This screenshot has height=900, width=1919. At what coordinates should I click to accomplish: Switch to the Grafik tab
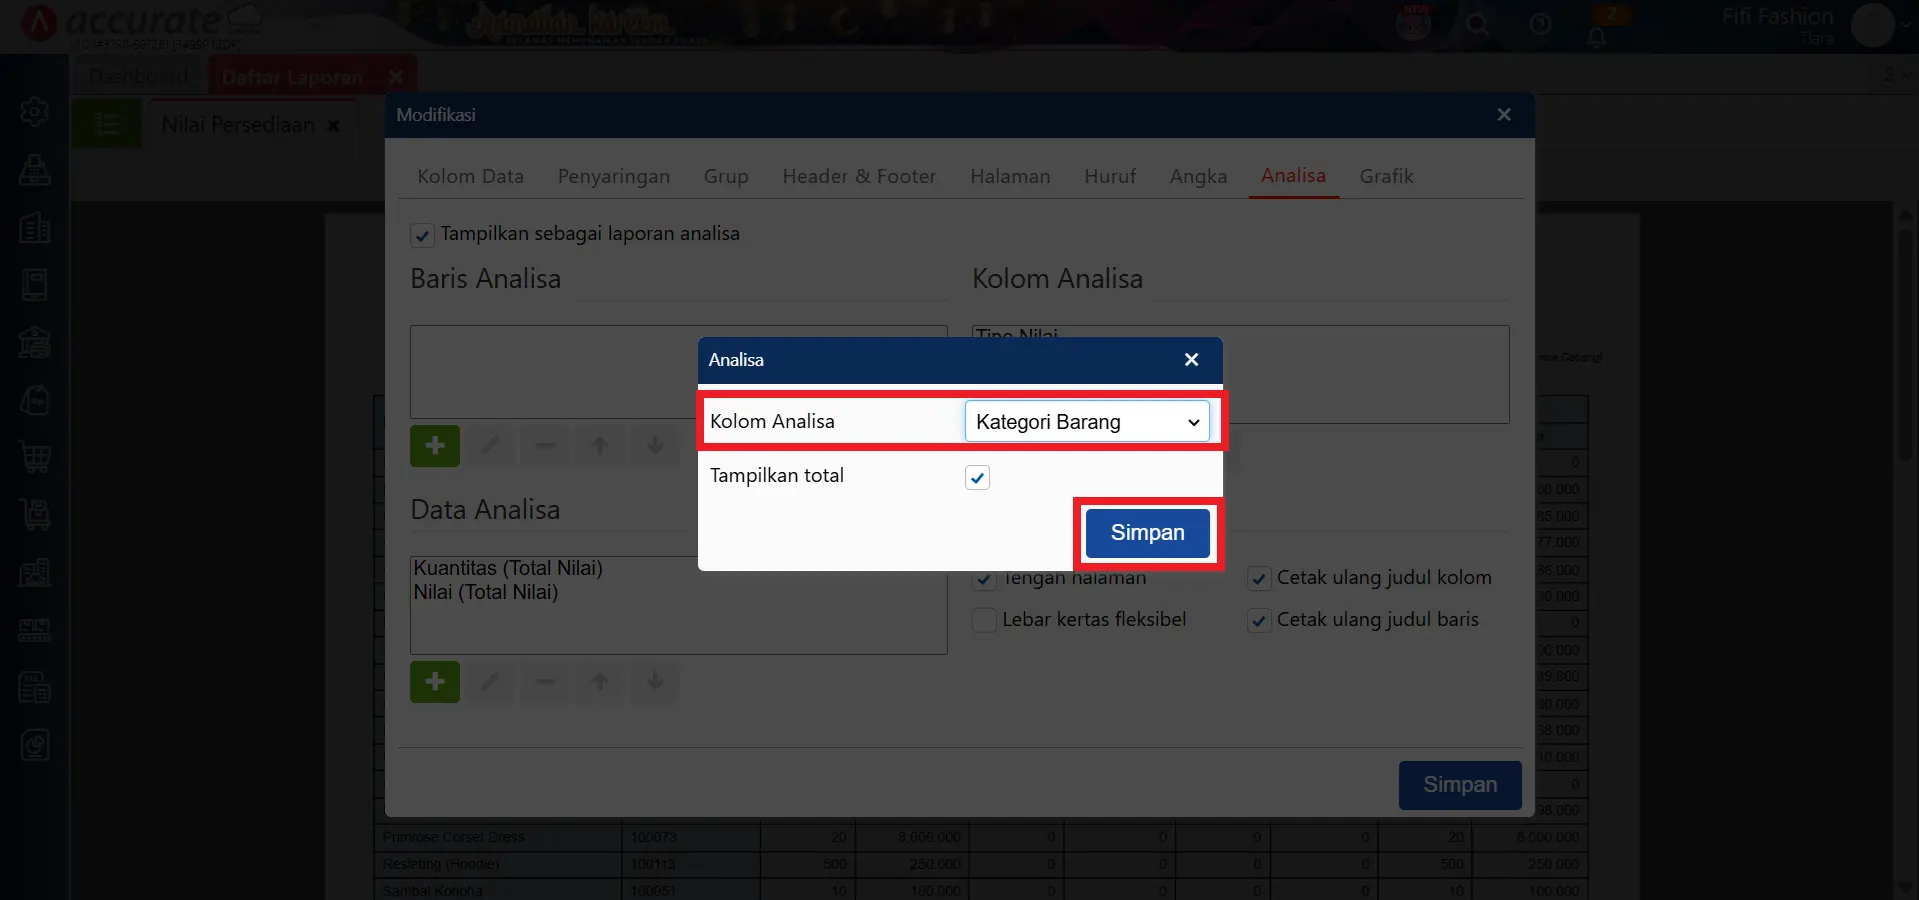tap(1386, 177)
